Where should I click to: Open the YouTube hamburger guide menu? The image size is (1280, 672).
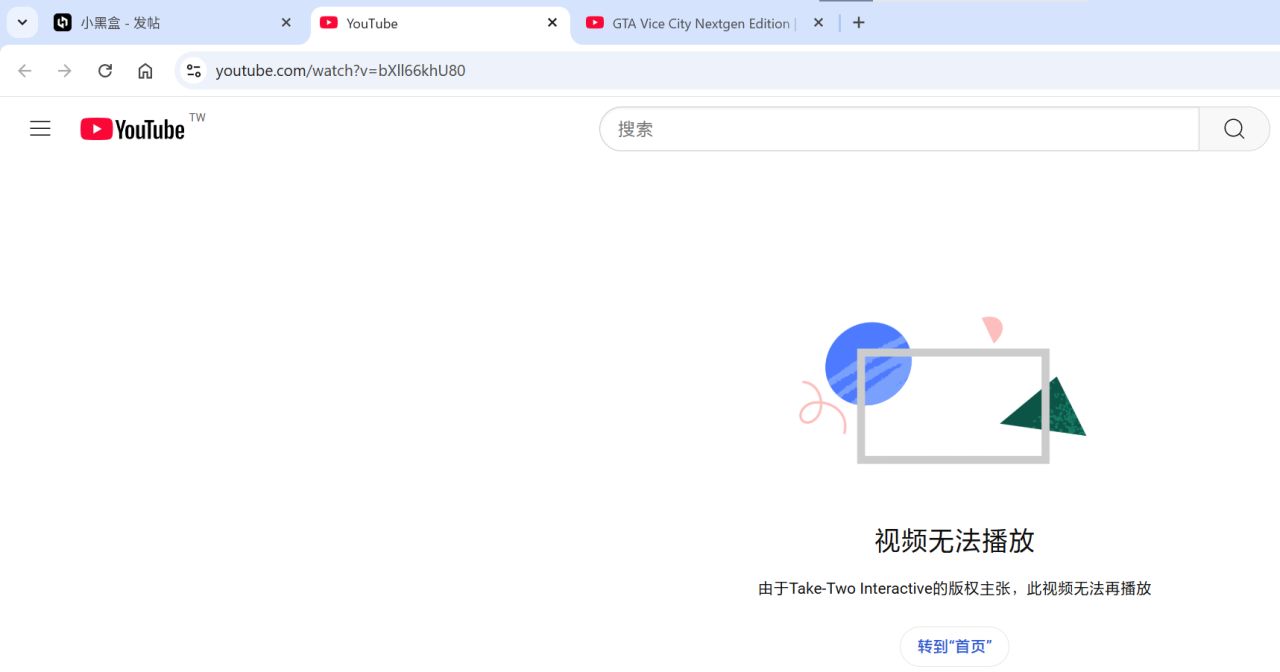point(40,128)
